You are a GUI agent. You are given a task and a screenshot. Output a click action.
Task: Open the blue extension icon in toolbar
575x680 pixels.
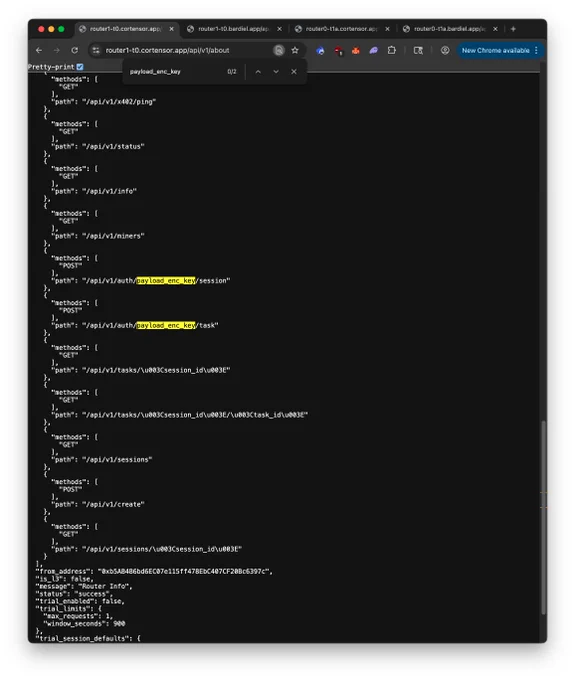coord(320,51)
